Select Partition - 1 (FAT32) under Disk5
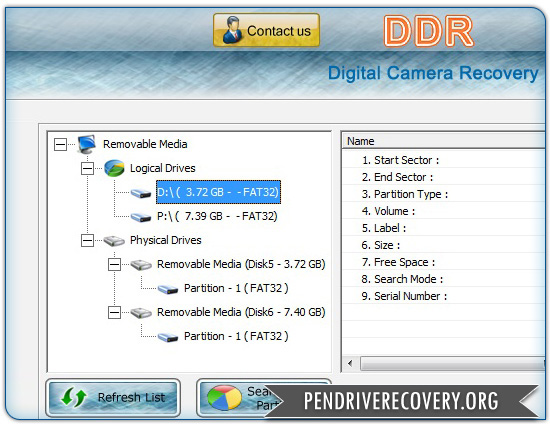This screenshot has width=550, height=424. 236,288
